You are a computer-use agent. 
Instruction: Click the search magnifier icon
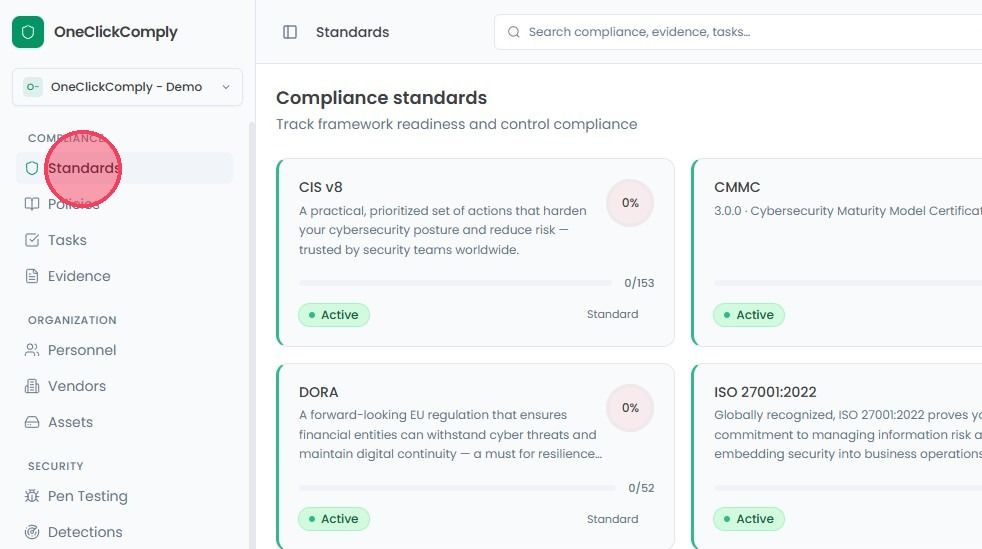click(514, 32)
